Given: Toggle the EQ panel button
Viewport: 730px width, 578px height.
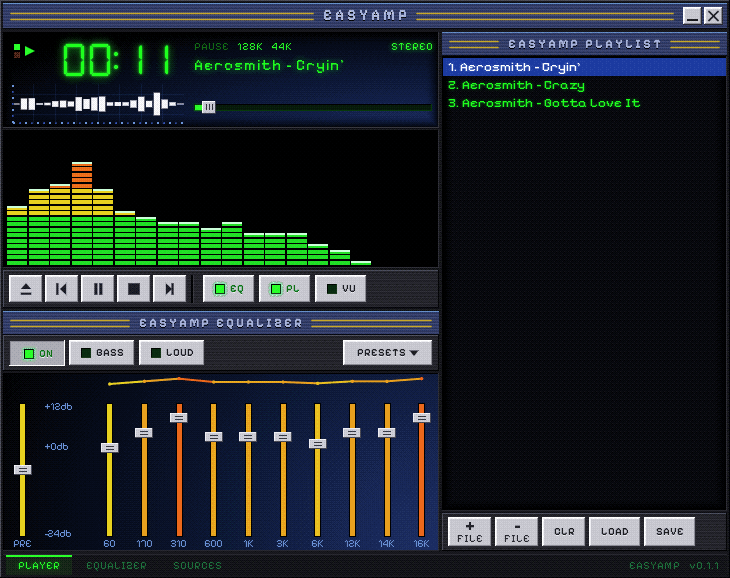Looking at the screenshot, I should (229, 289).
